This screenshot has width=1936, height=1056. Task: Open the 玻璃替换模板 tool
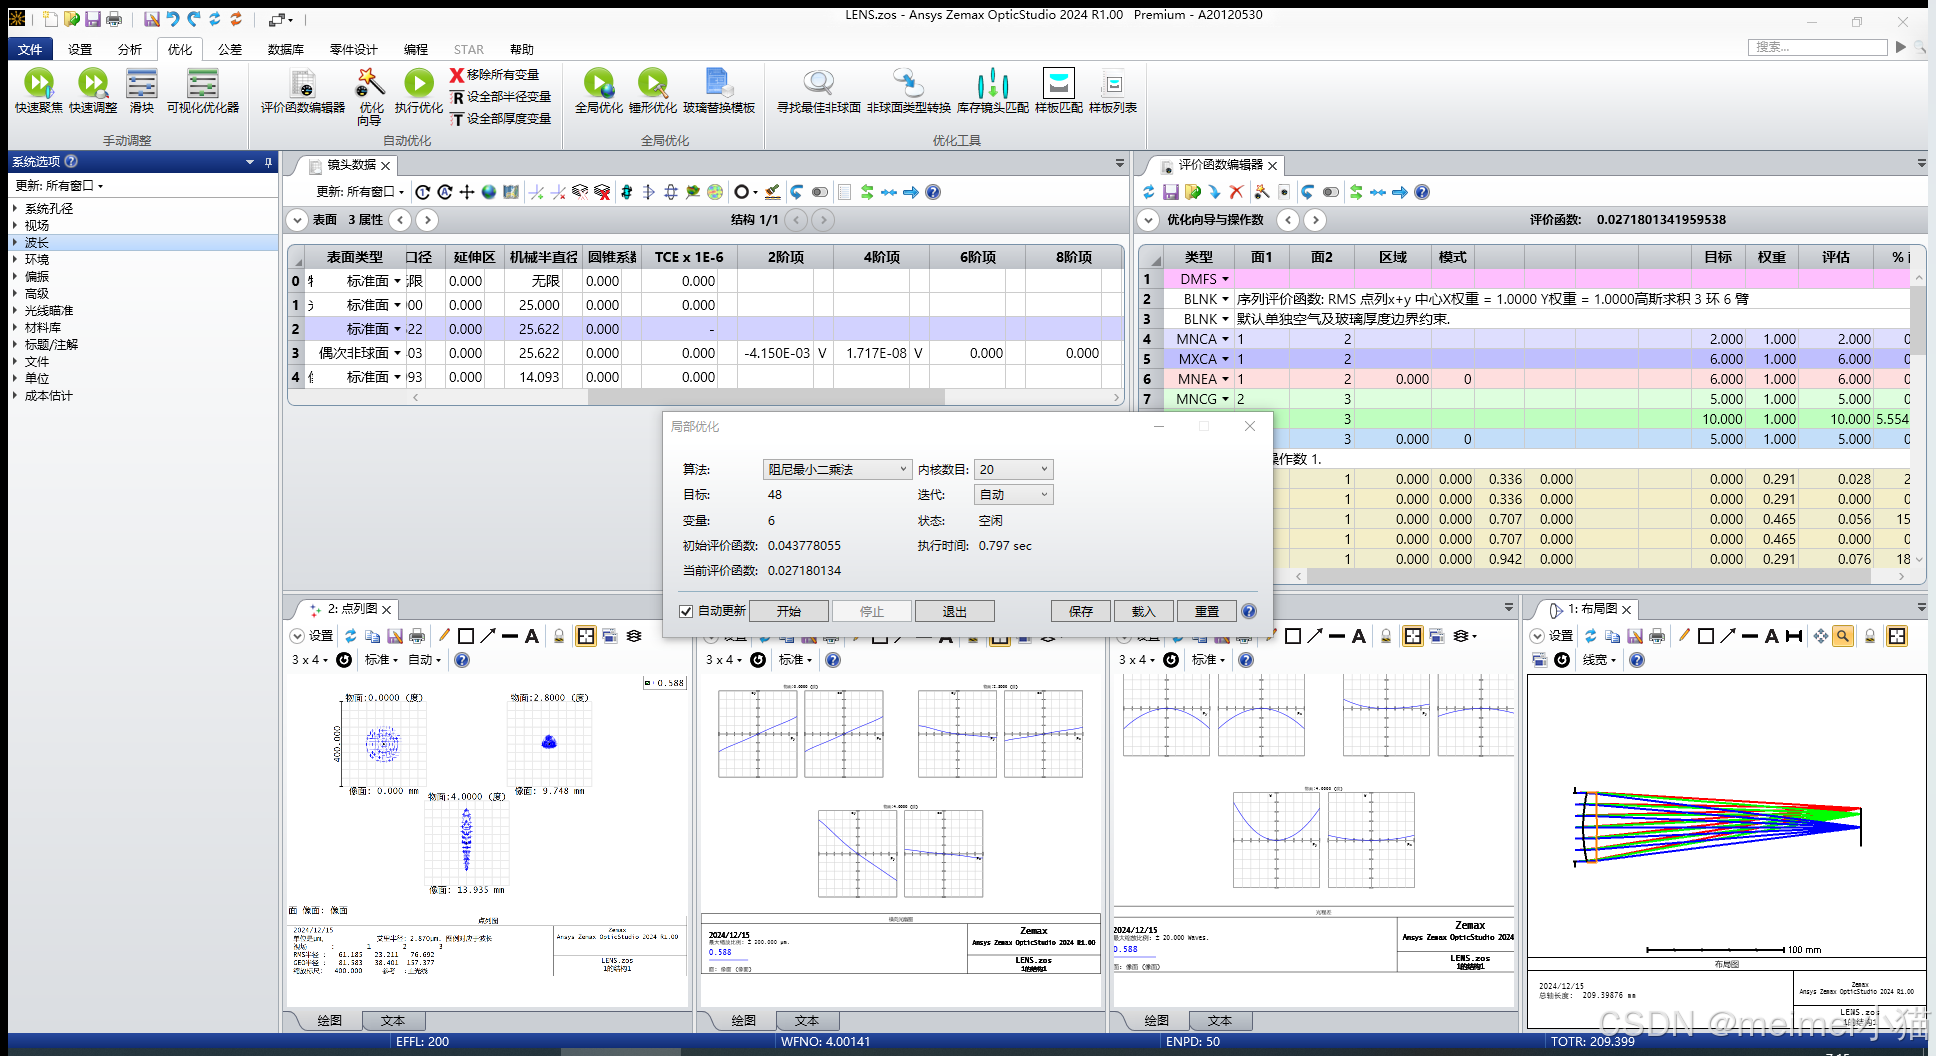(x=719, y=90)
